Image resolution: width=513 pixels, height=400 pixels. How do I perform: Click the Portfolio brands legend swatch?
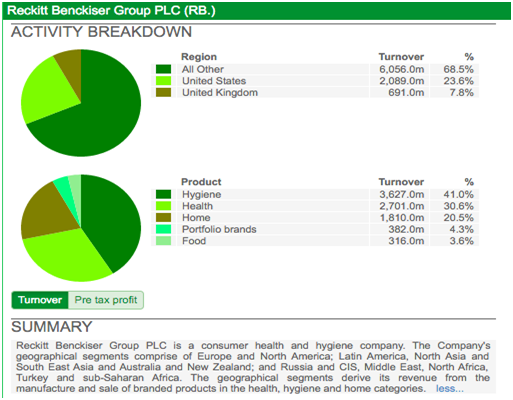[x=163, y=229]
